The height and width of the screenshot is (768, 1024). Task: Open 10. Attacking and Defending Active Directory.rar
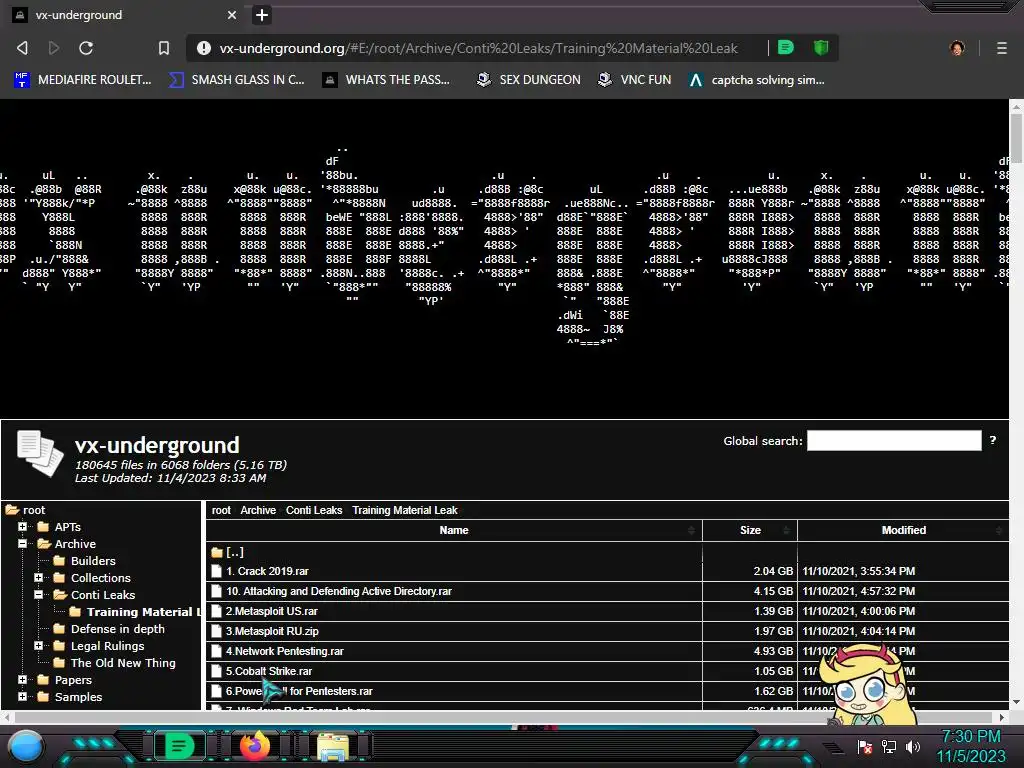point(339,591)
